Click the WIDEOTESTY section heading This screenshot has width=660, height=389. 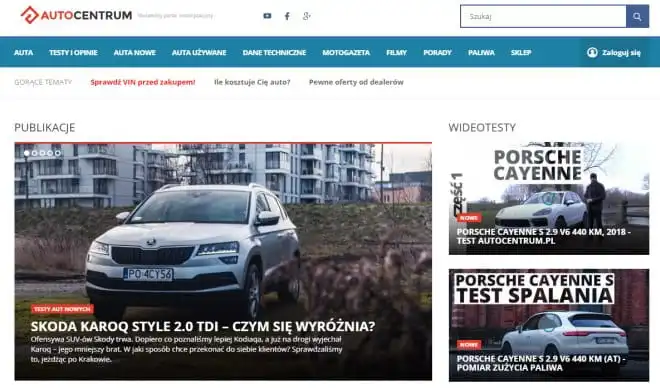click(x=482, y=128)
